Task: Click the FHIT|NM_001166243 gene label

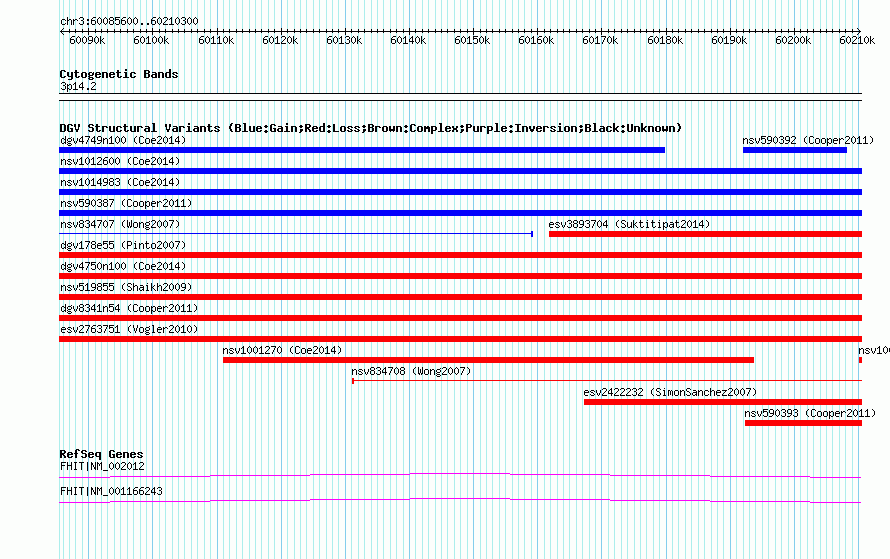Action: pyautogui.click(x=111, y=491)
